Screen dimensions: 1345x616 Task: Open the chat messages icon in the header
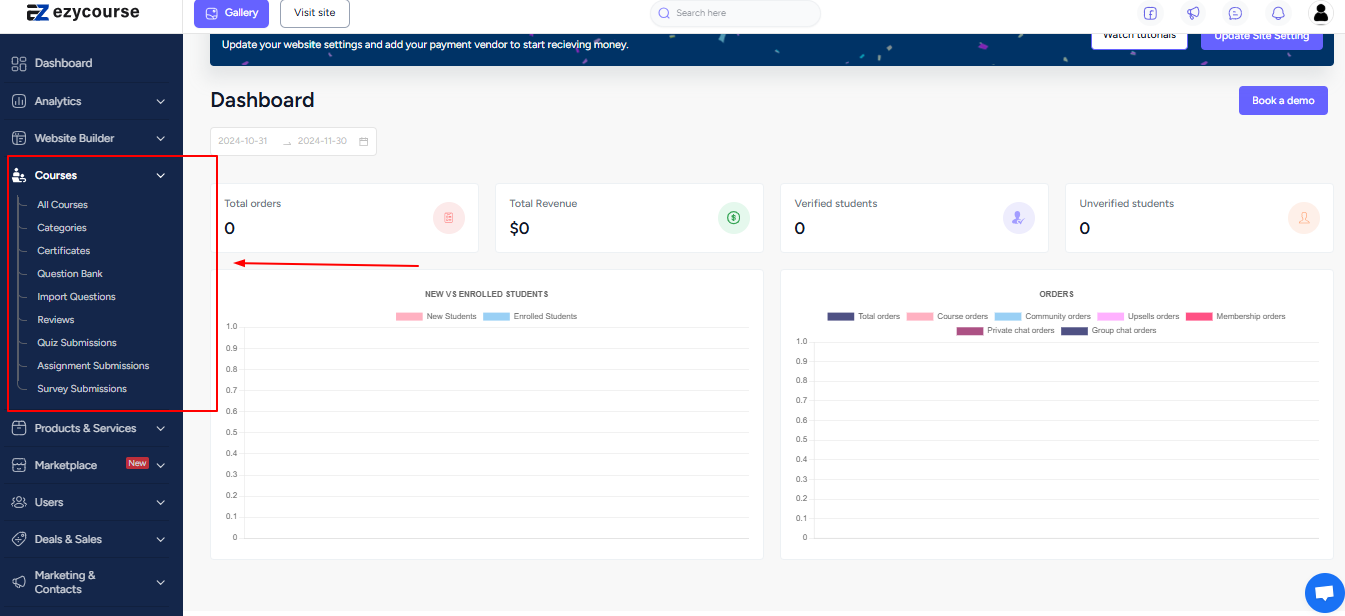pos(1235,13)
